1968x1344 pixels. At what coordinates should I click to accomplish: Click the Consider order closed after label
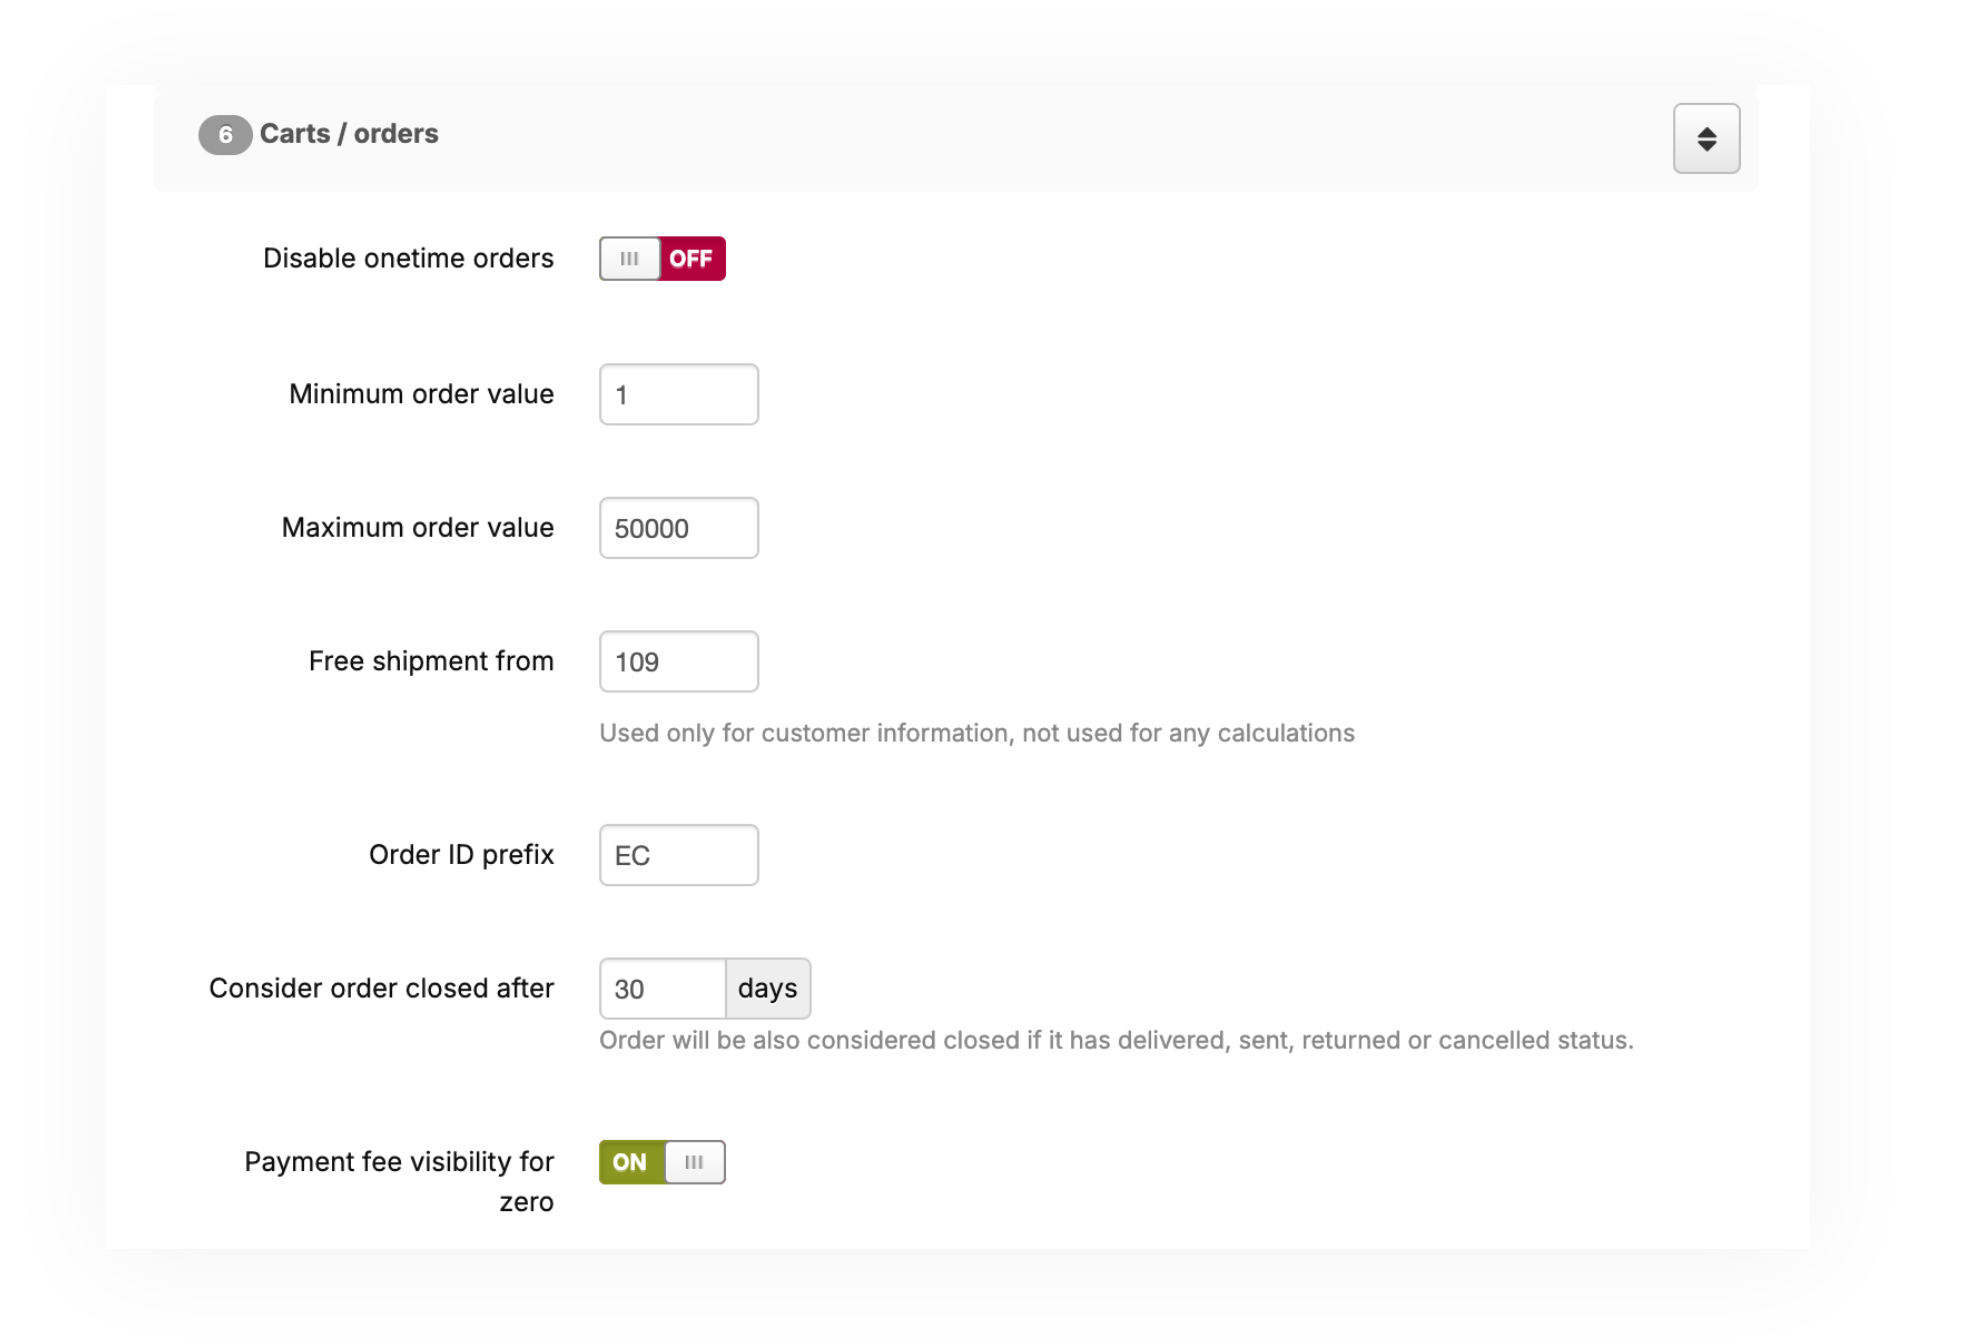pos(382,987)
